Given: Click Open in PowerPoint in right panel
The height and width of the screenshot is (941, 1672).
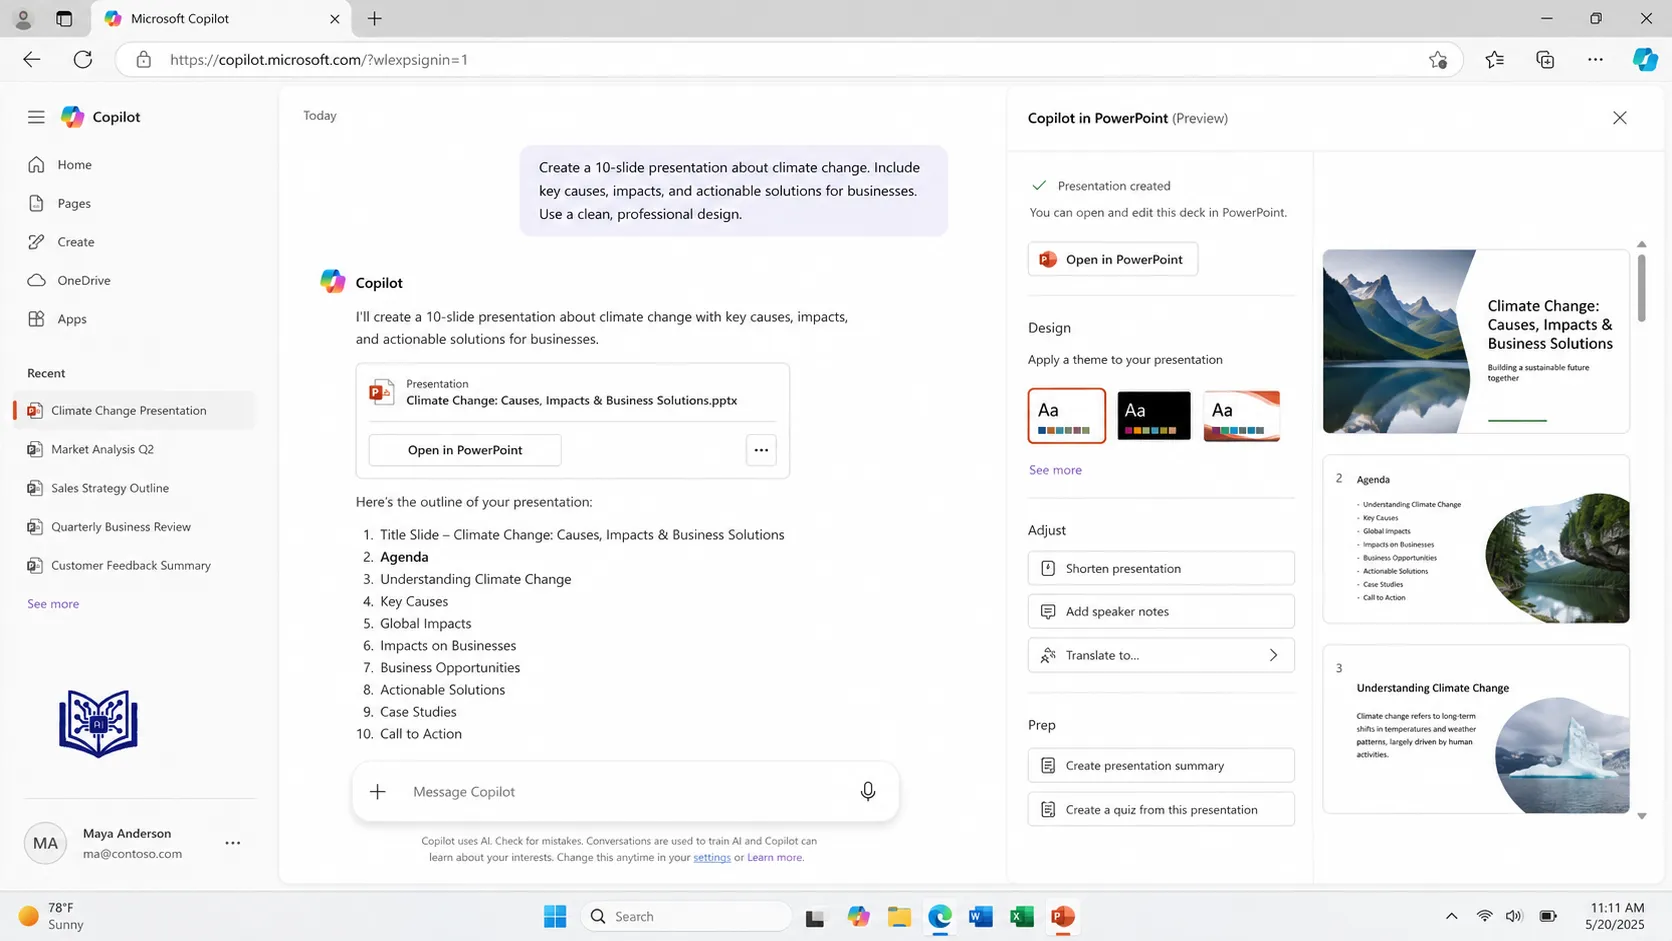Looking at the screenshot, I should pyautogui.click(x=1113, y=259).
